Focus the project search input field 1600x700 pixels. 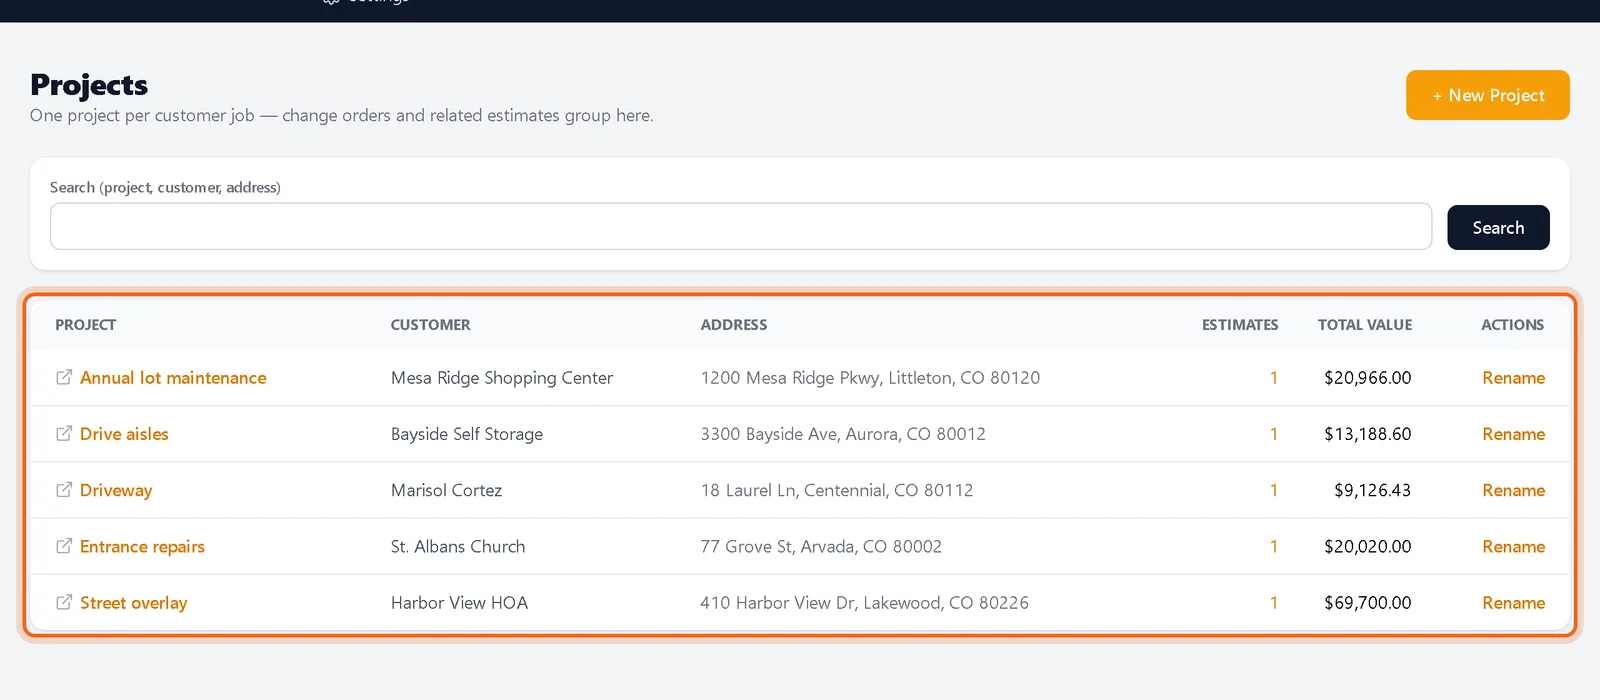click(x=741, y=227)
